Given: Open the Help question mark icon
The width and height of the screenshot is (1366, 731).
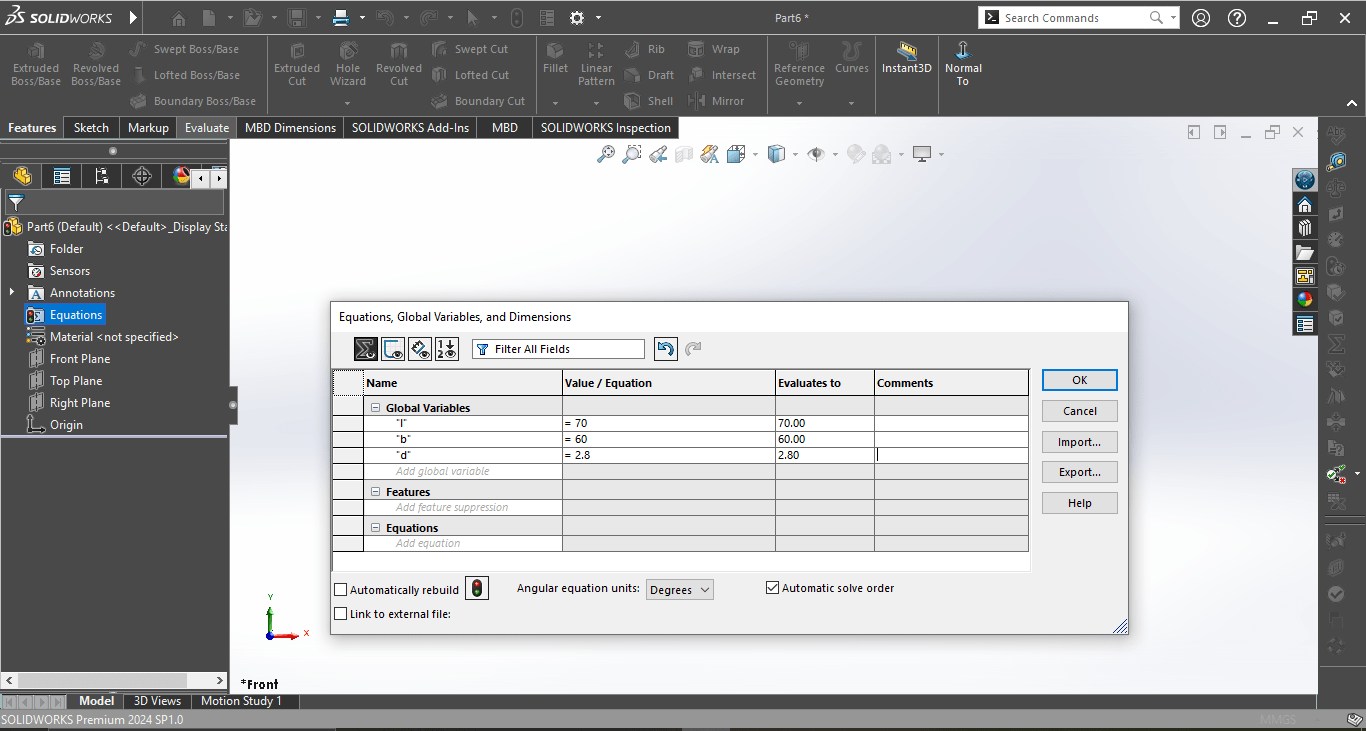Looking at the screenshot, I should pos(1237,18).
